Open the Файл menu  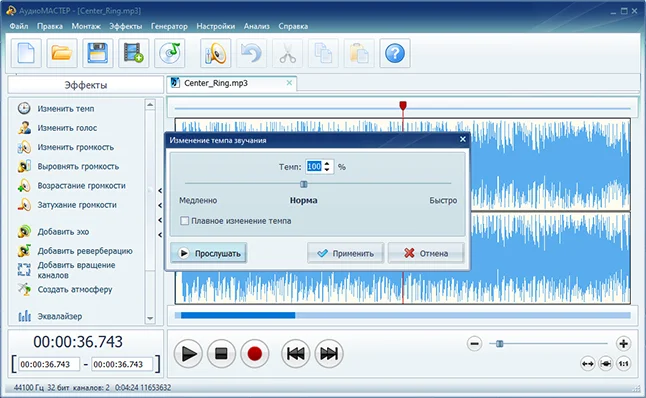19,26
